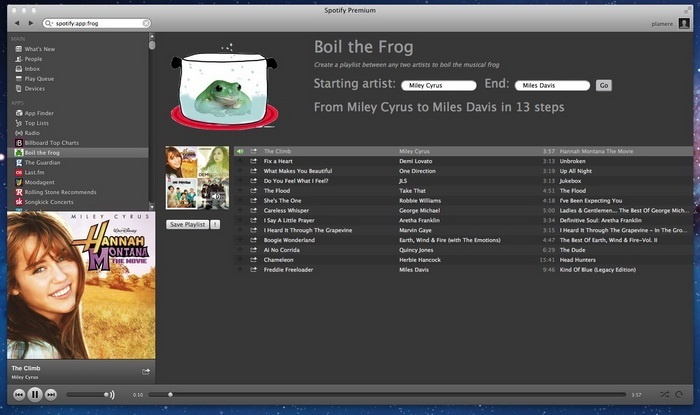This screenshot has height=415, width=700.
Task: Go forward with the right arrow
Action: pyautogui.click(x=31, y=23)
